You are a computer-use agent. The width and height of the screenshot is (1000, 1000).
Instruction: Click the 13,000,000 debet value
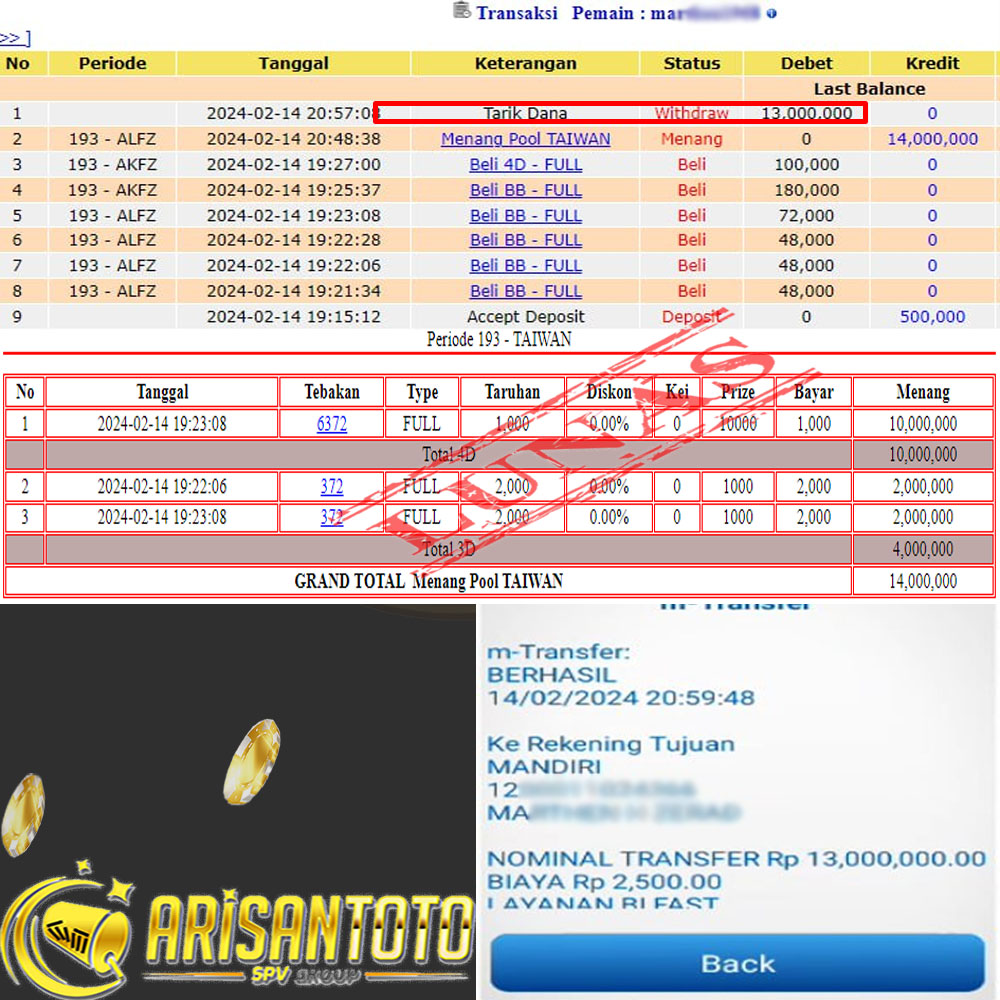coord(806,114)
